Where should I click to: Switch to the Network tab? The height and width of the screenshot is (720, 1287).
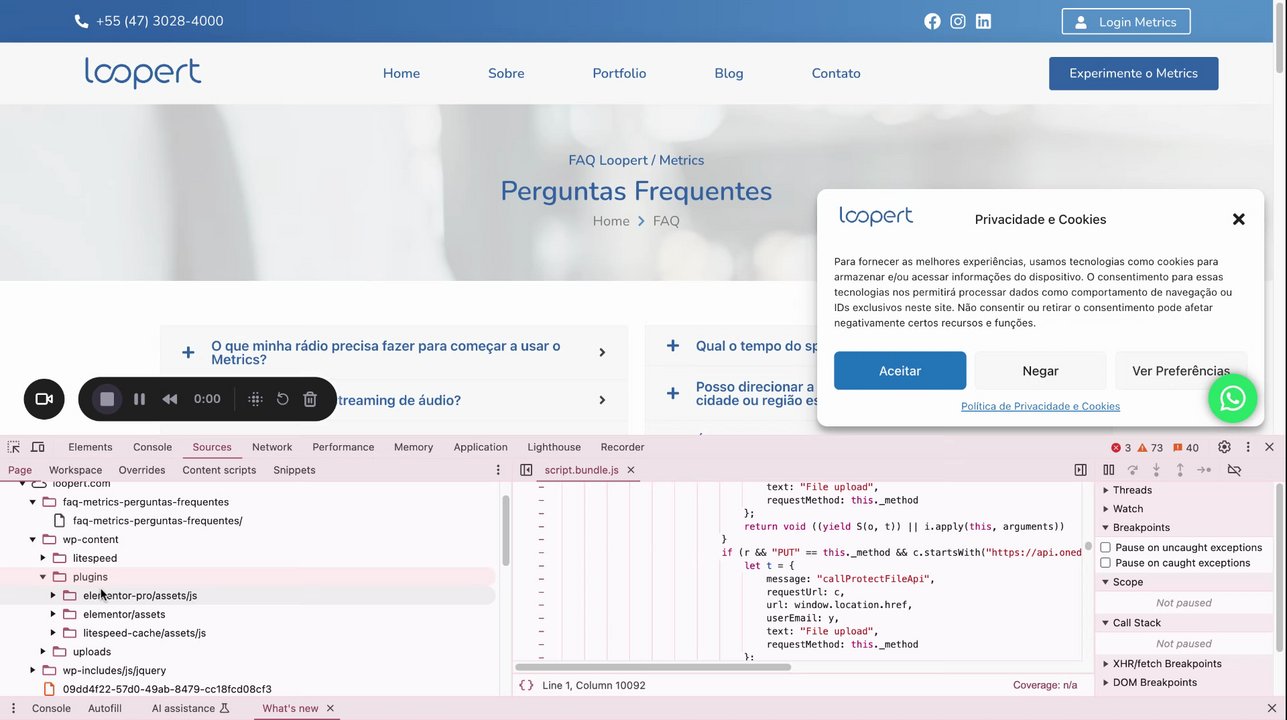click(272, 447)
